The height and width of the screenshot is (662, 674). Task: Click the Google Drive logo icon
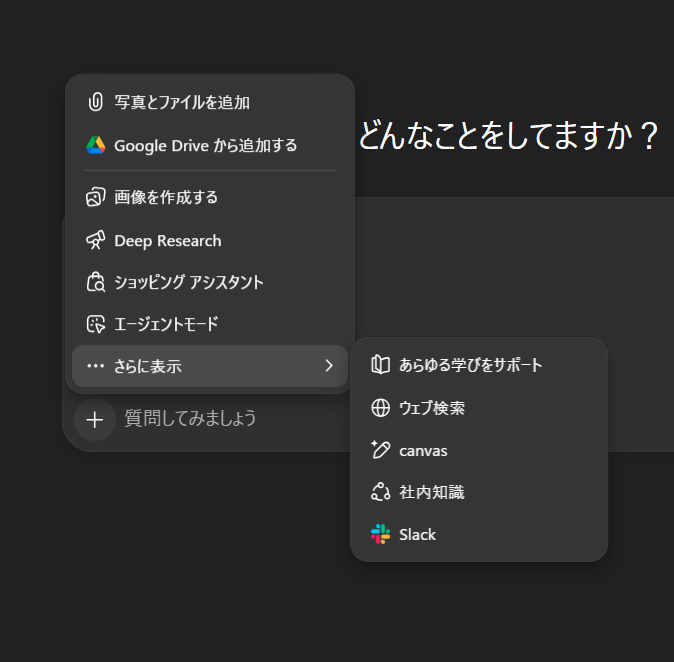(96, 146)
